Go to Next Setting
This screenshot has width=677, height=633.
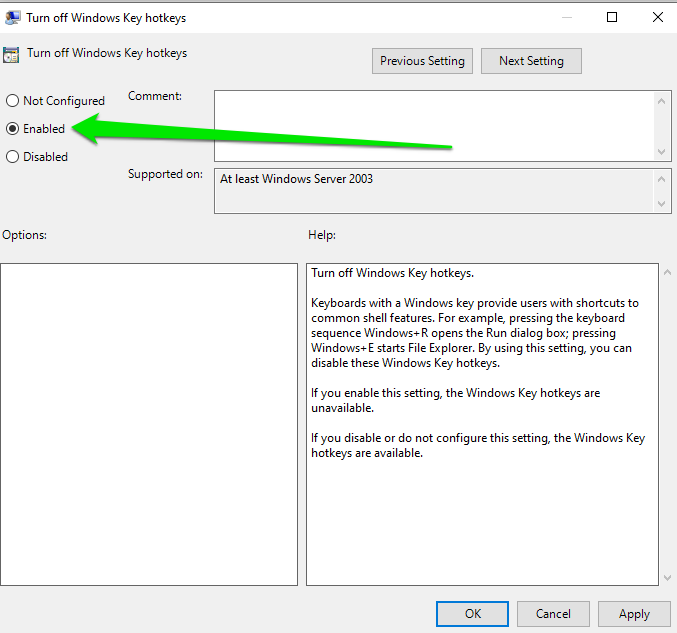[x=531, y=61]
